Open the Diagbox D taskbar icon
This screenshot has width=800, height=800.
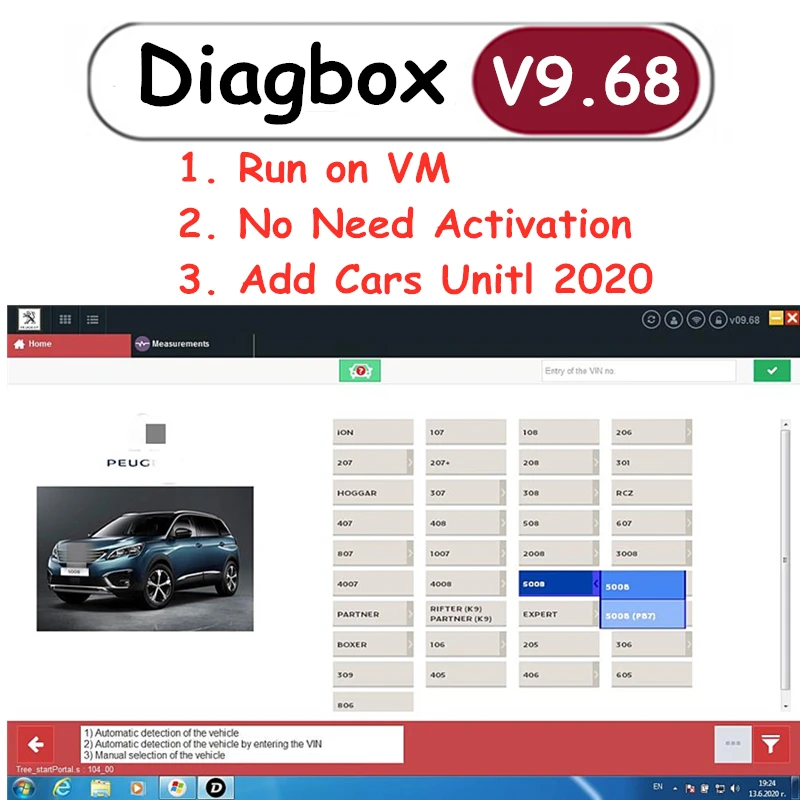(x=215, y=788)
